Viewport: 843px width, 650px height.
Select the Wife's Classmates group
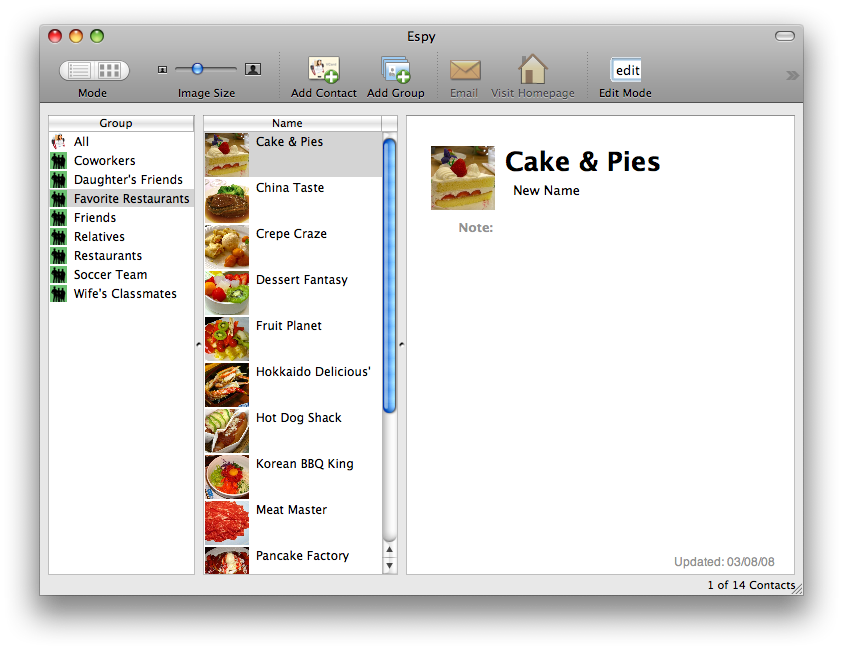pyautogui.click(x=121, y=294)
